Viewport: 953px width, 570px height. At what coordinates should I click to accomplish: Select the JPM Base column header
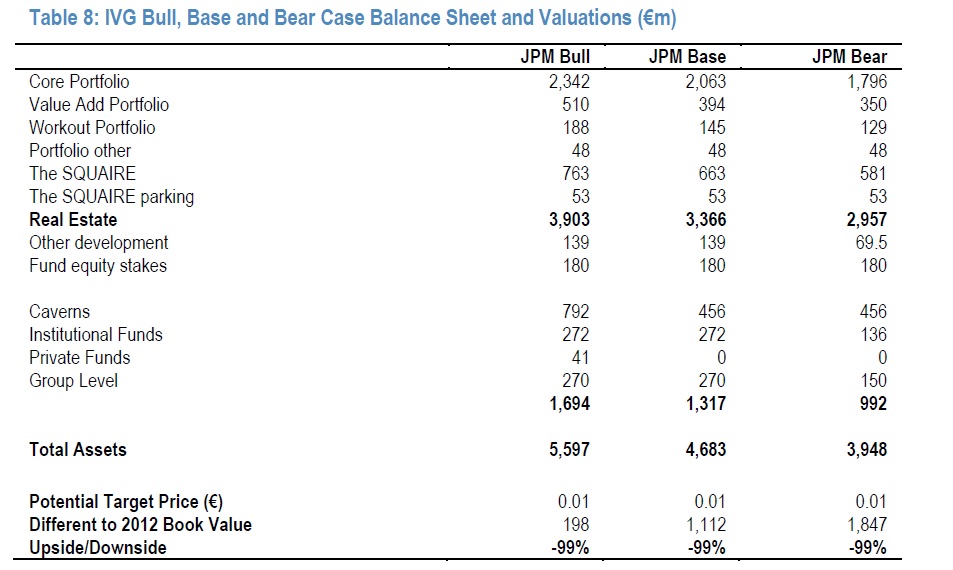click(x=687, y=58)
